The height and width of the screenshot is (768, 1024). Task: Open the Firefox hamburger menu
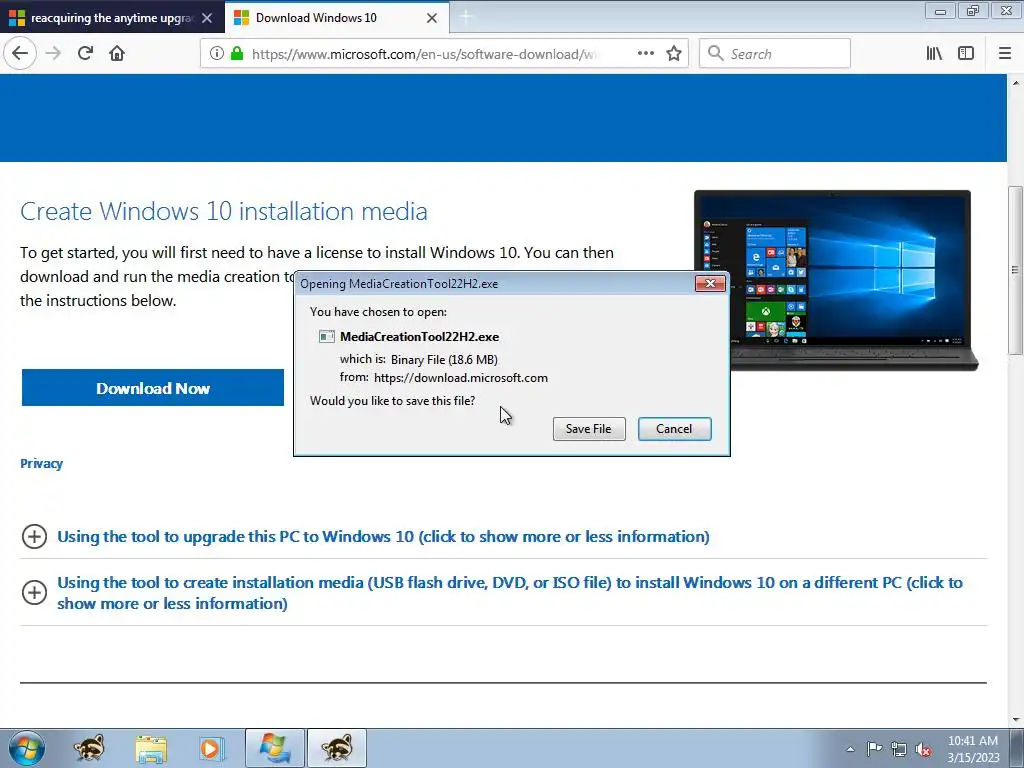point(1005,54)
